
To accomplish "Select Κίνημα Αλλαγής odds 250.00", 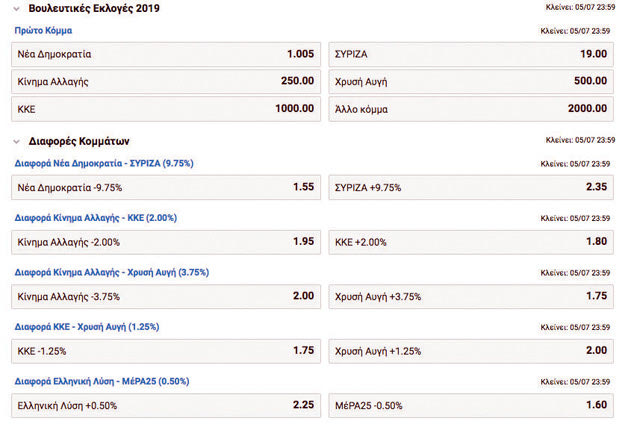I will 166,82.
